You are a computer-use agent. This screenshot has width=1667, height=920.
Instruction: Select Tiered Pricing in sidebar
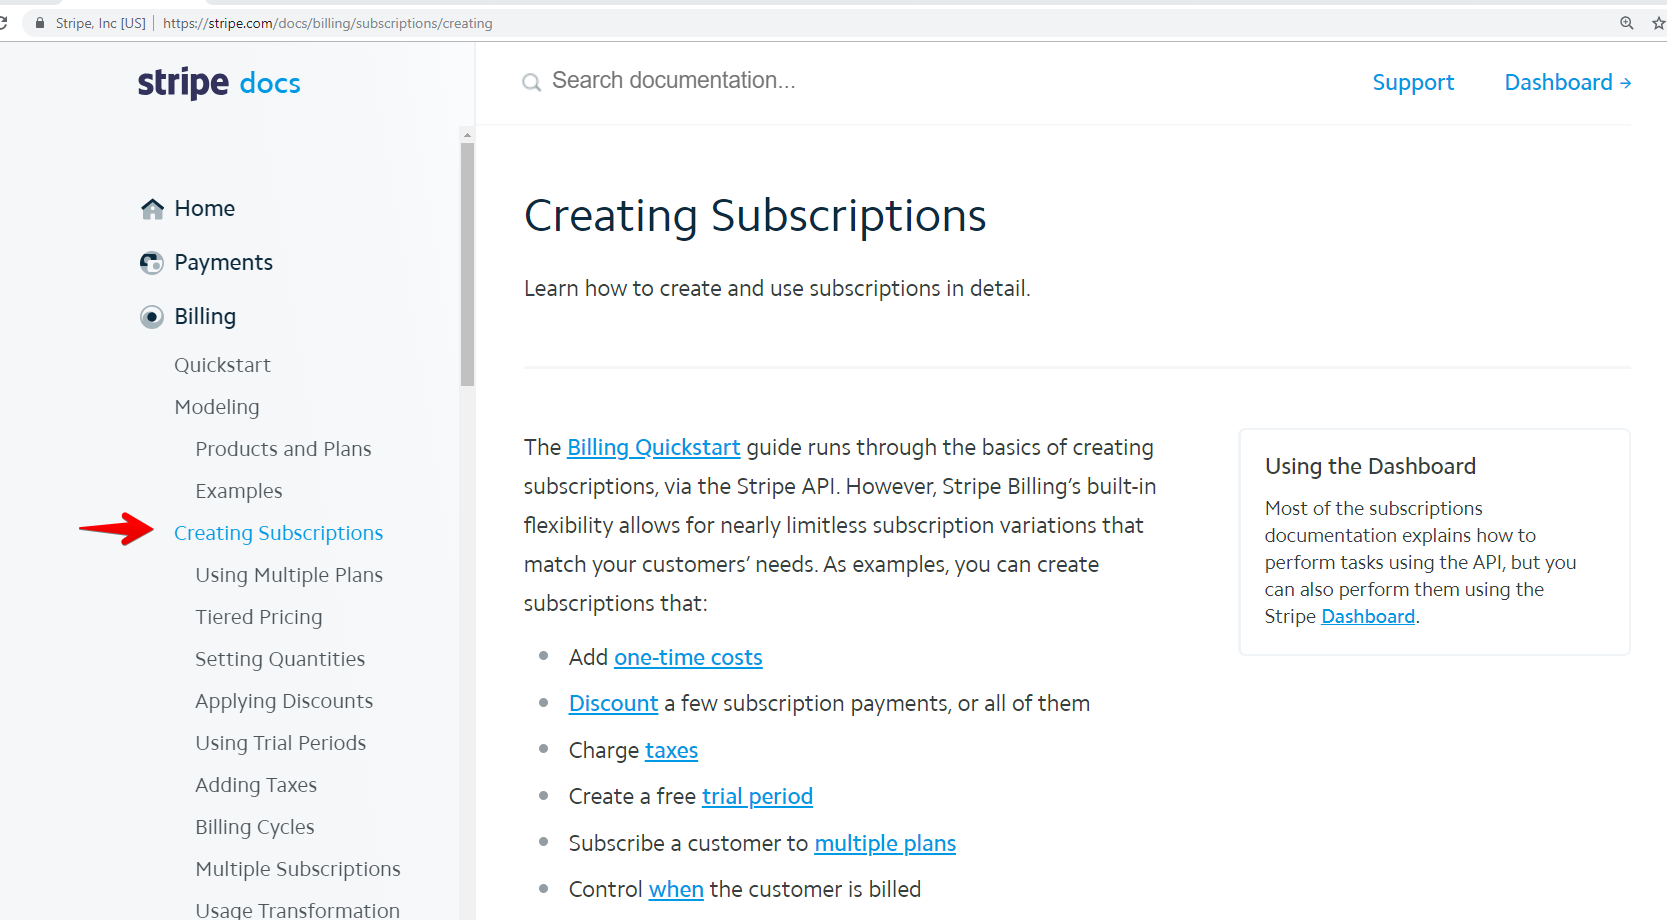coord(259,617)
